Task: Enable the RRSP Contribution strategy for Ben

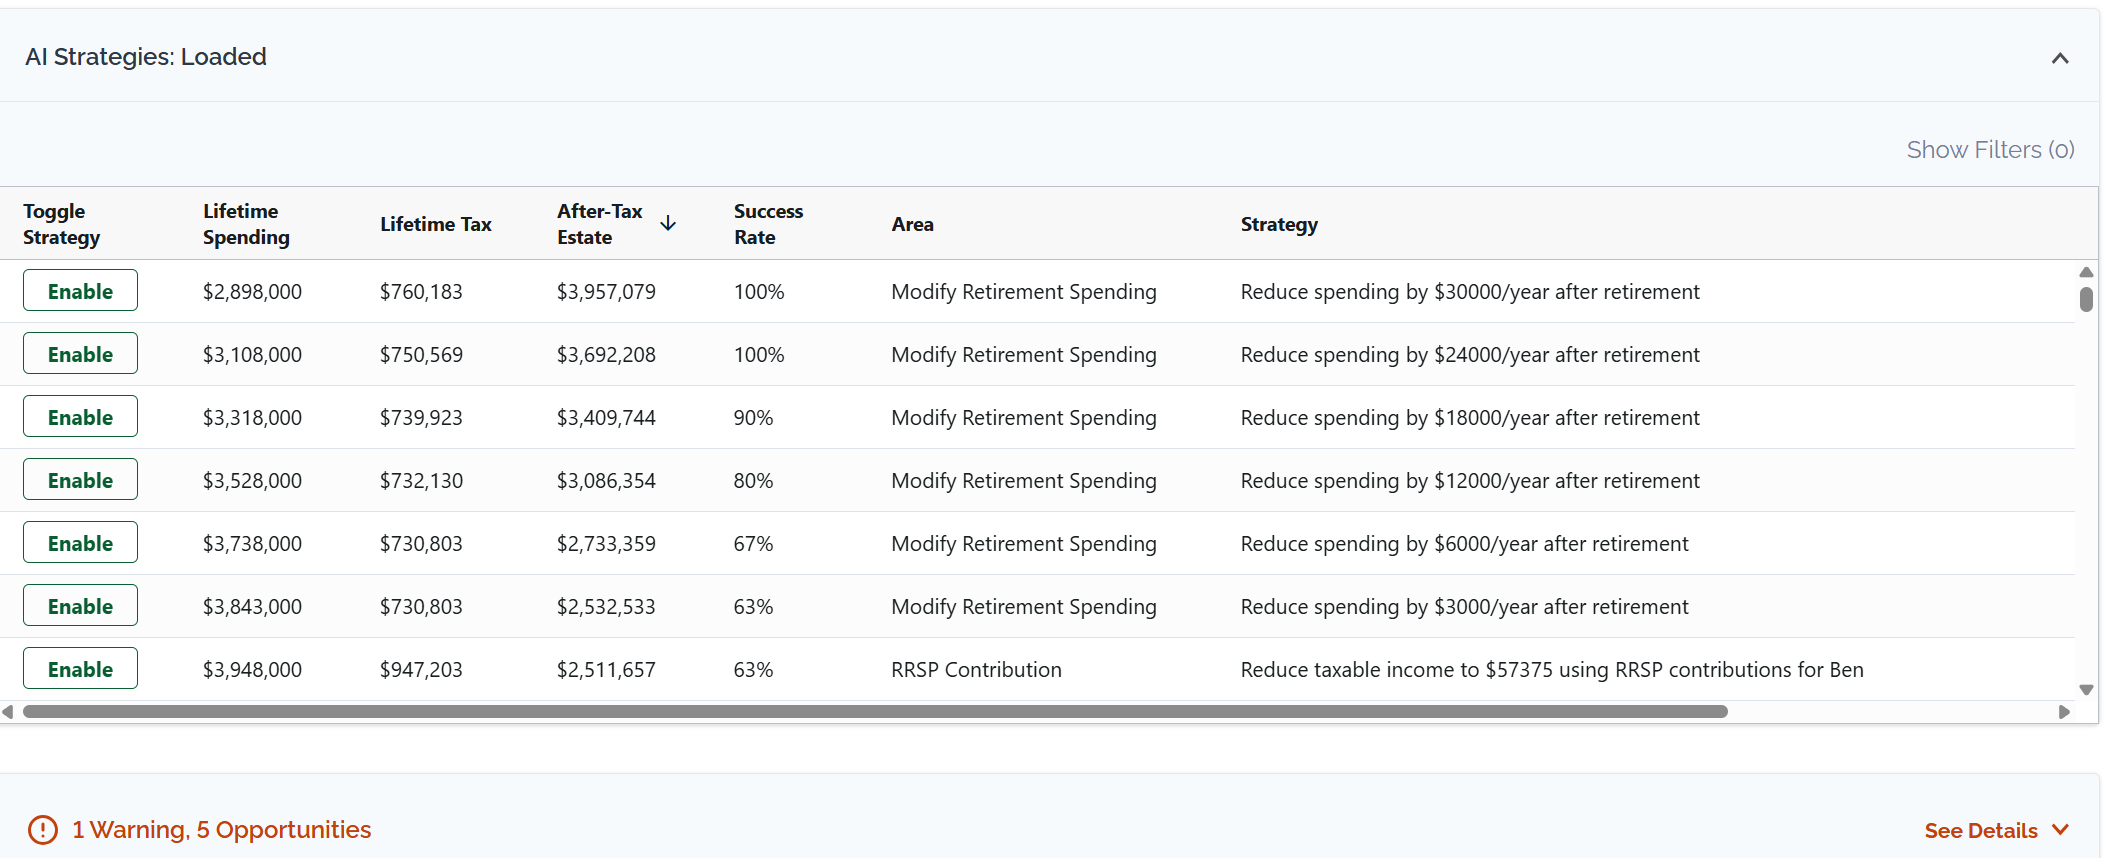Action: [80, 669]
